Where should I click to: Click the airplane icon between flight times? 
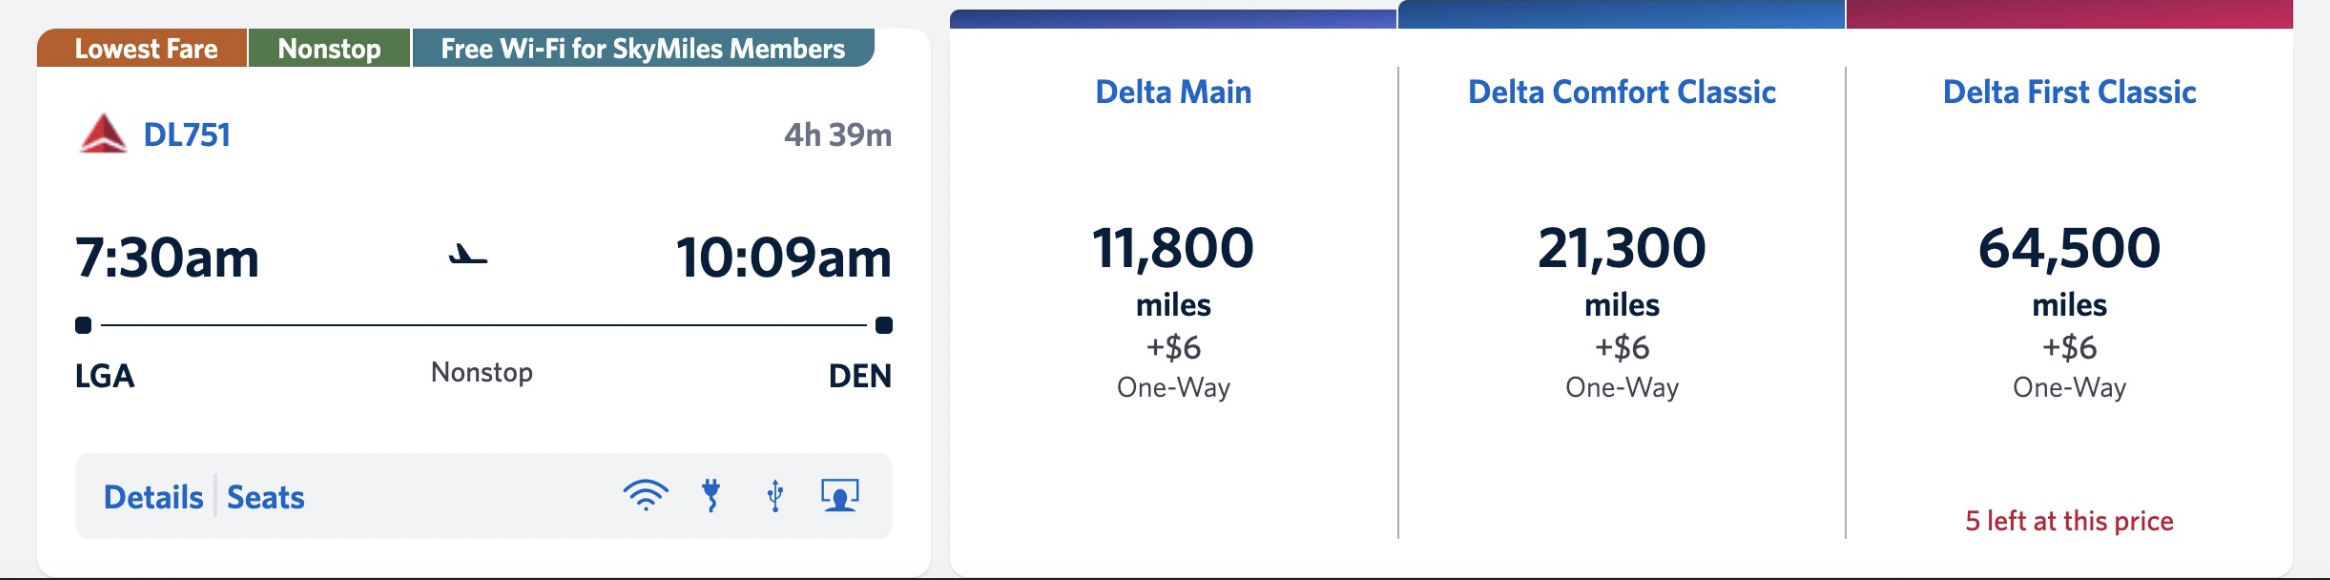click(x=467, y=256)
